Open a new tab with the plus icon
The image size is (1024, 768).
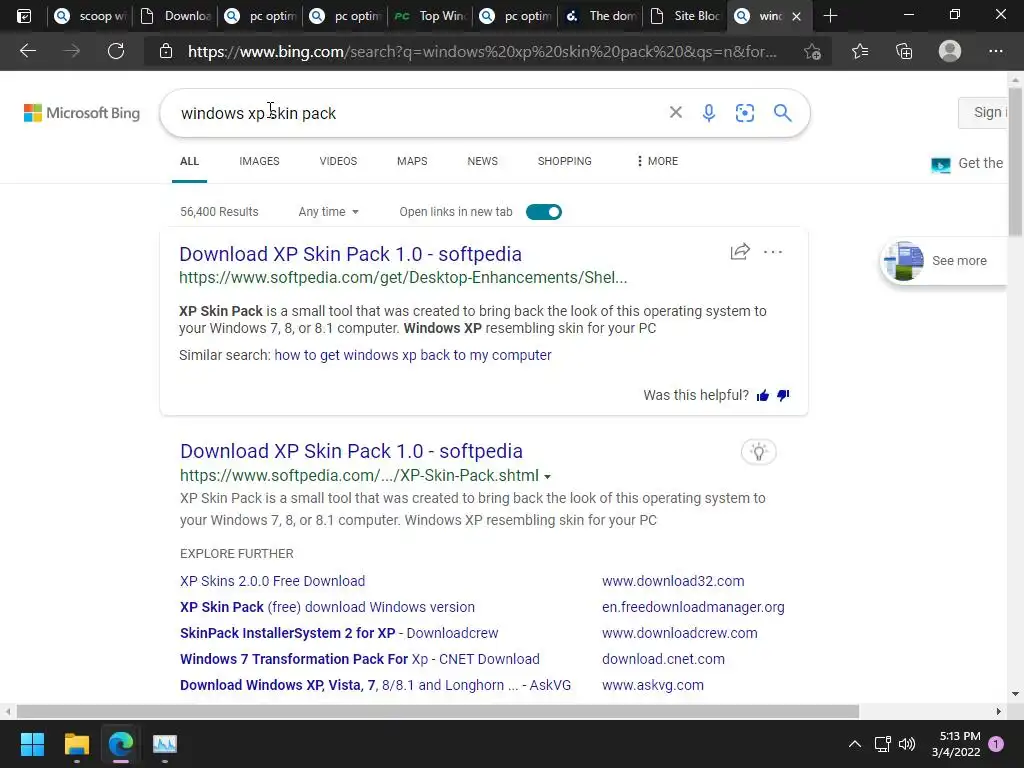pos(830,16)
